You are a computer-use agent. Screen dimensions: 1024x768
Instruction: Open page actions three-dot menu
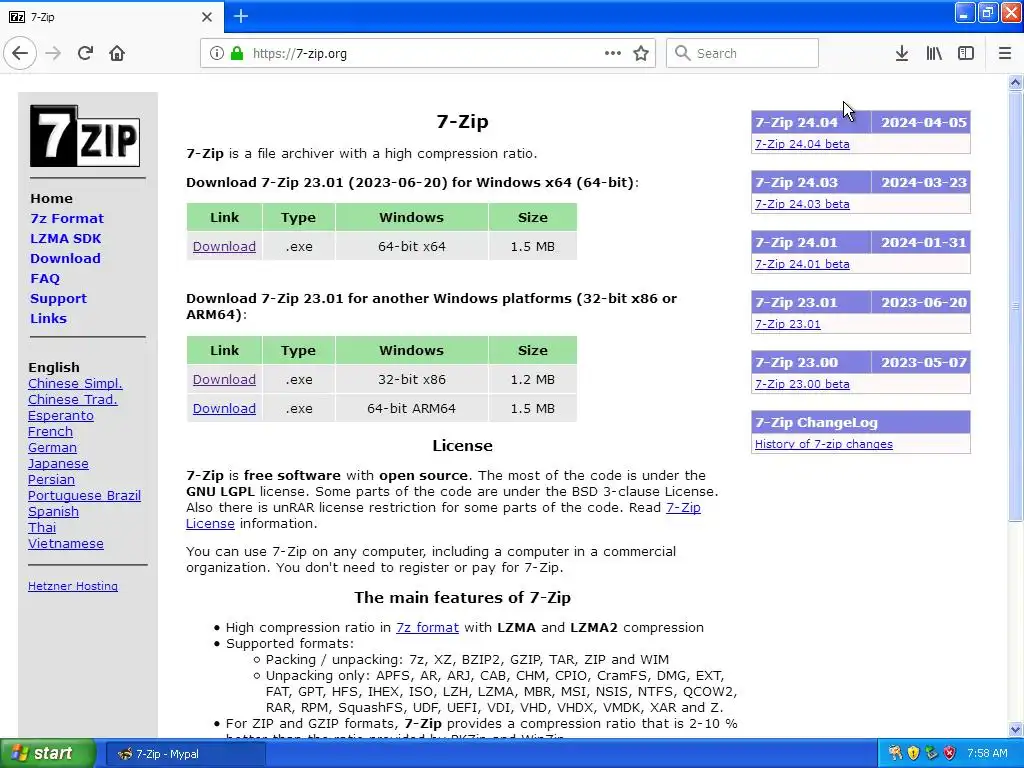tap(613, 53)
